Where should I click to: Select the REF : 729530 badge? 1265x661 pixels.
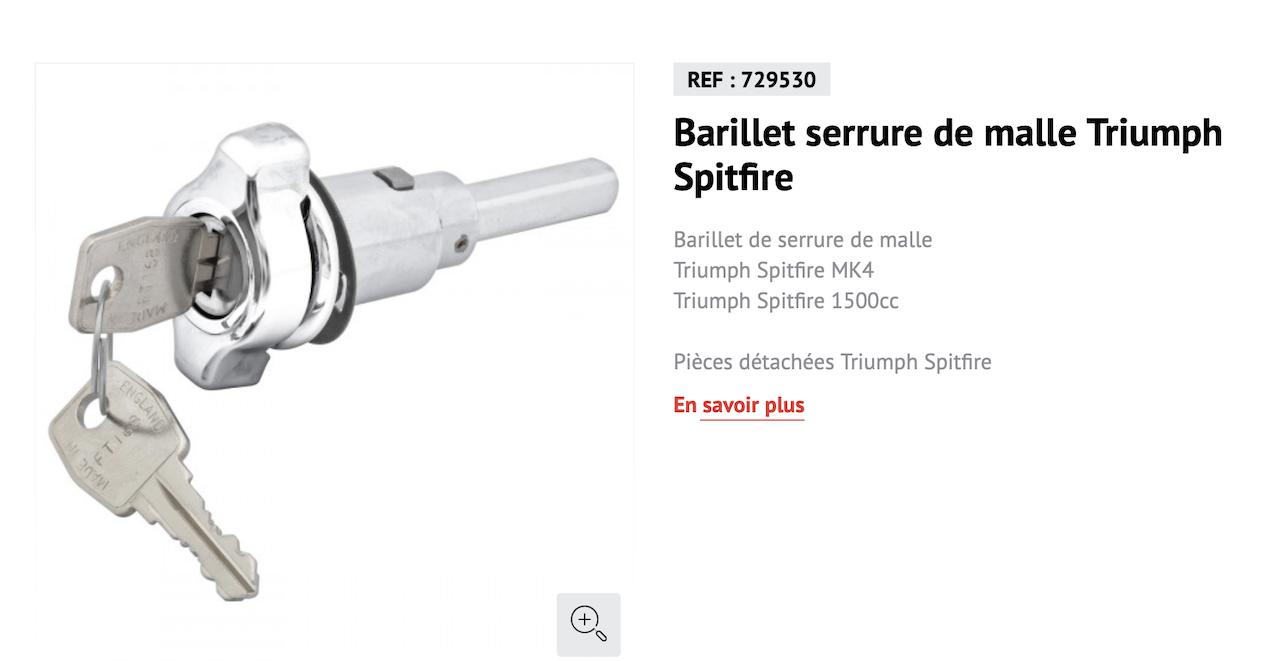752,80
